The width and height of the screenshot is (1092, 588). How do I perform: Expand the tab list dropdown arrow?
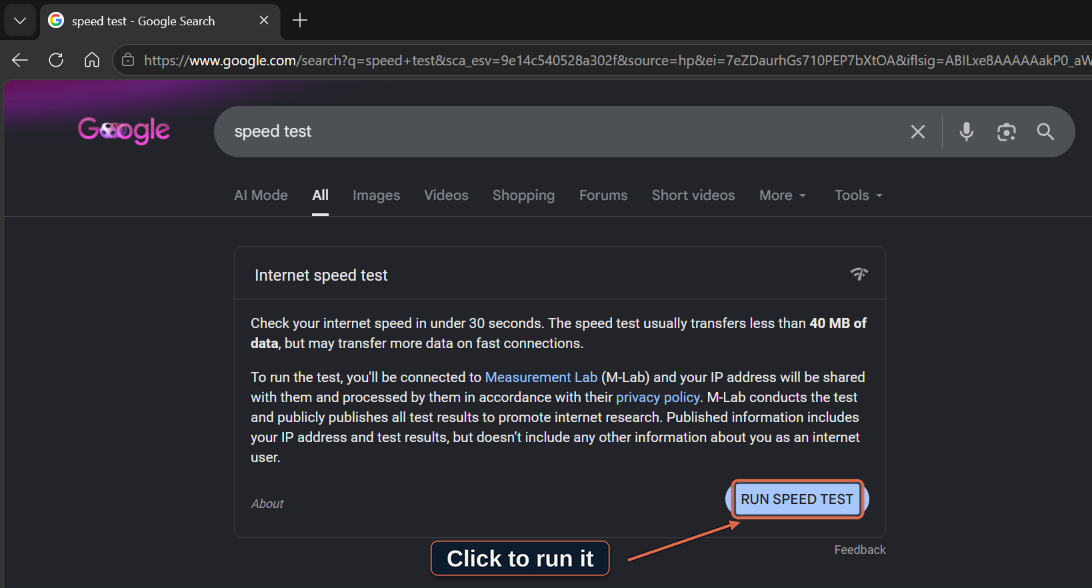click(20, 21)
